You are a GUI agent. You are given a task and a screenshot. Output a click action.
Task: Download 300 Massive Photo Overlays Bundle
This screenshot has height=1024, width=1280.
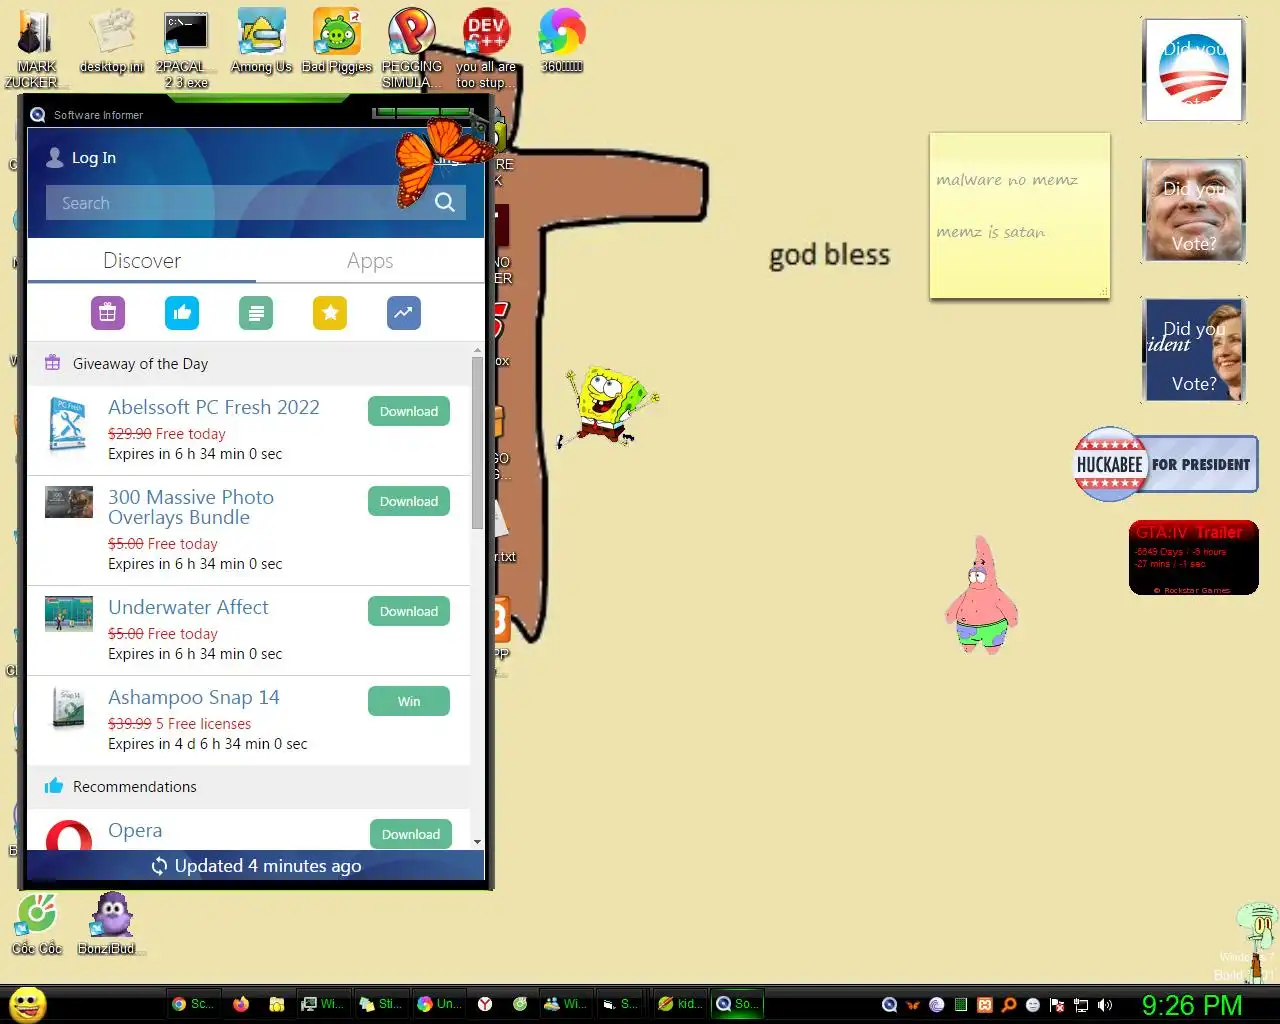point(409,501)
